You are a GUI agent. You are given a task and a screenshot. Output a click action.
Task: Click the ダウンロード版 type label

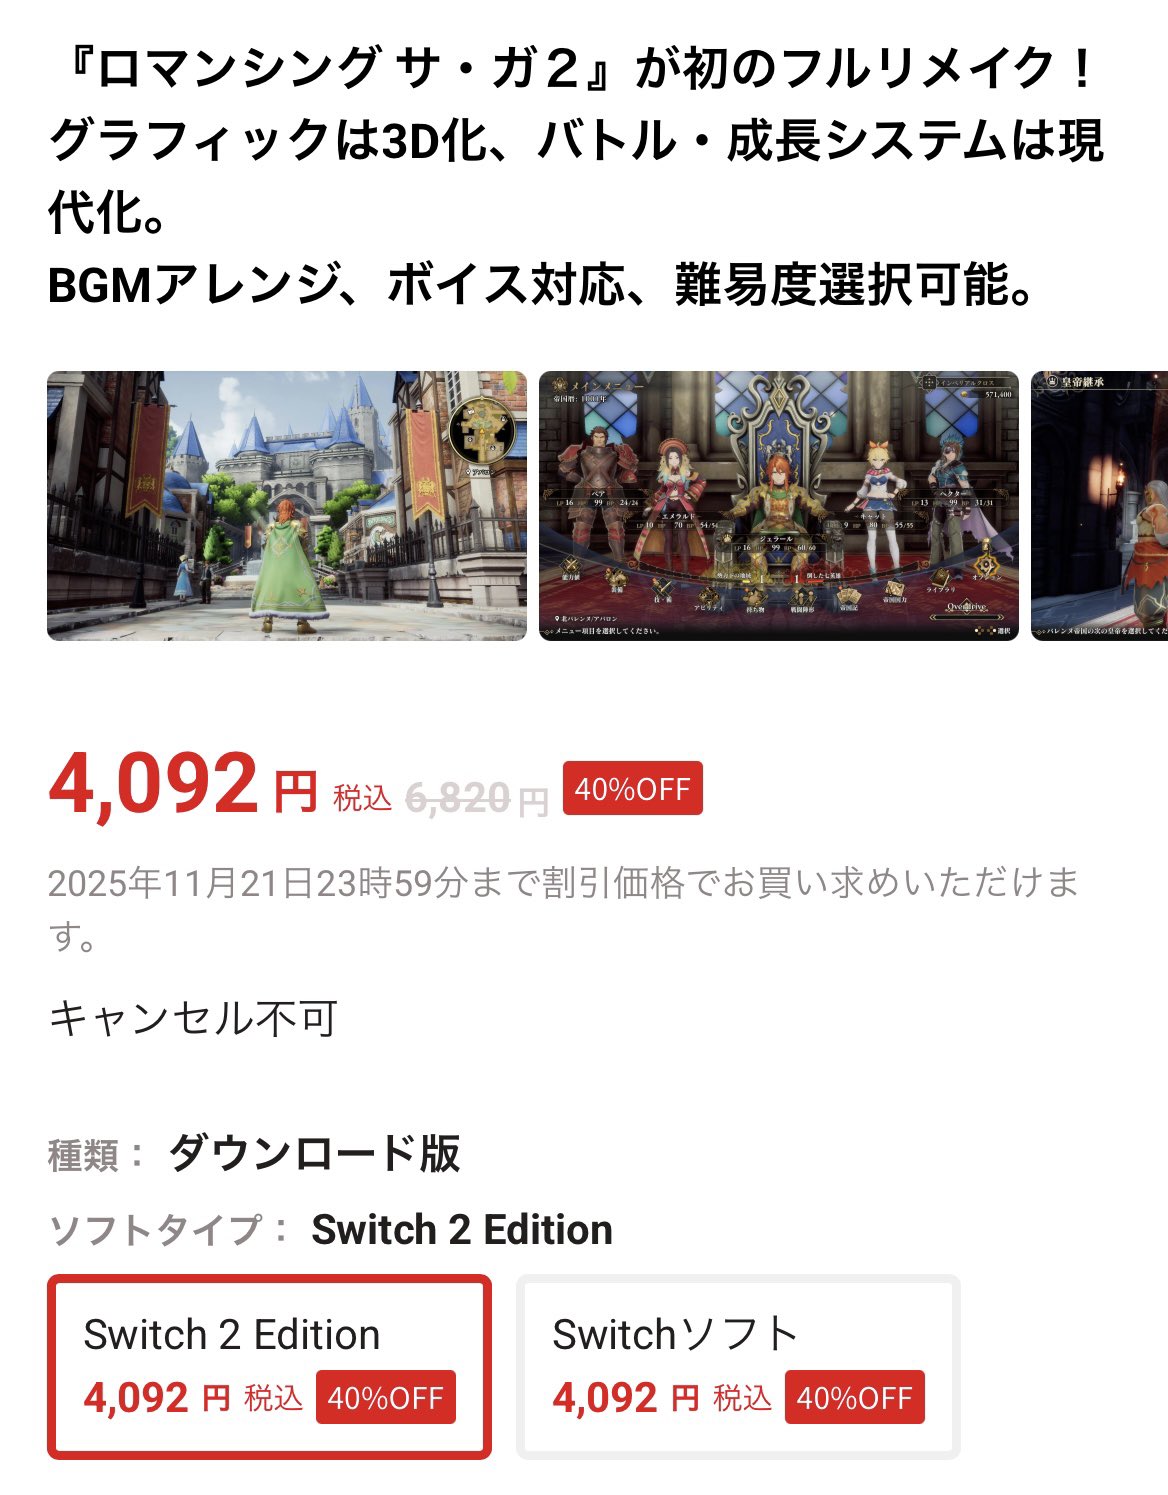[x=314, y=1153]
